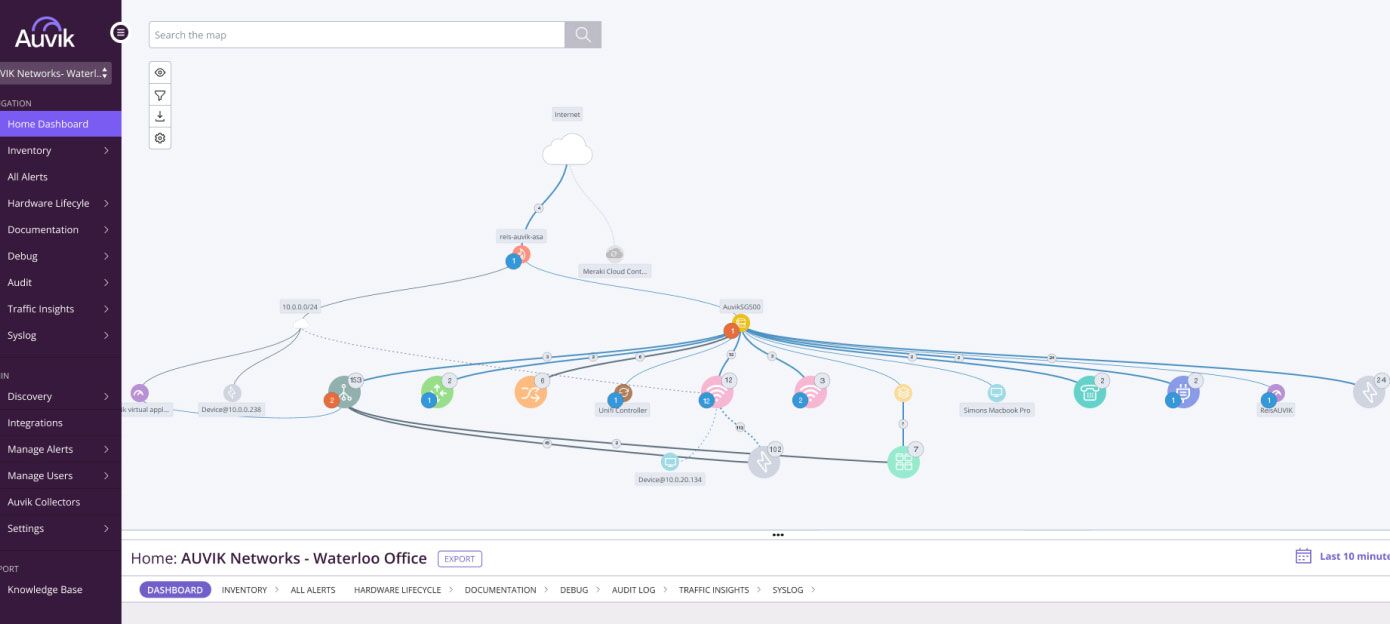
Task: Select the AuvikSG500 switch node
Action: tap(739, 322)
